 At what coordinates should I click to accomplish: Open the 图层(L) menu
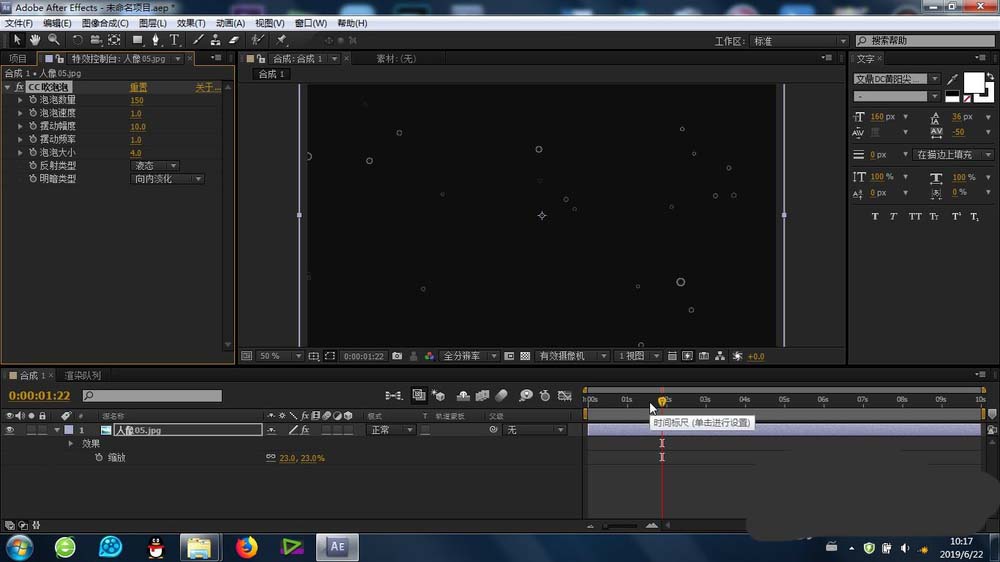(x=153, y=23)
